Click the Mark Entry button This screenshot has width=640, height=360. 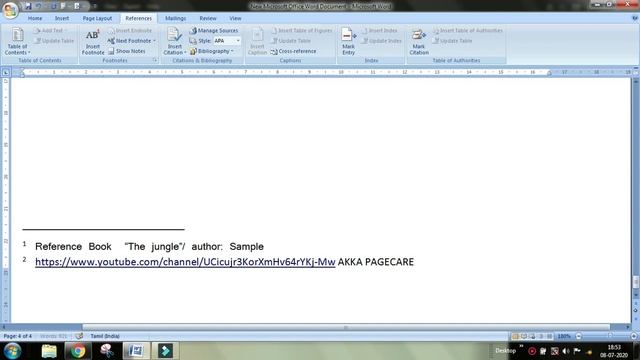pos(348,41)
